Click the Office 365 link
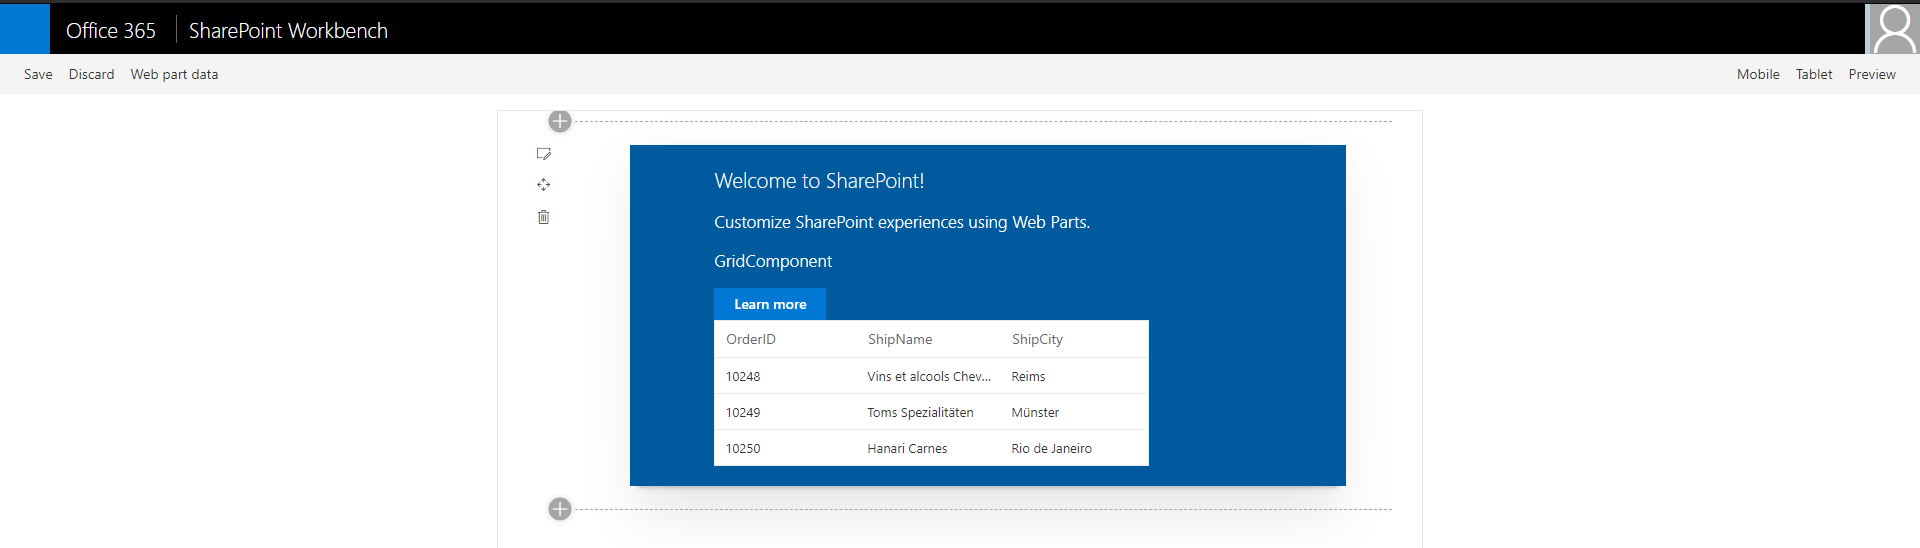Screen dimensions: 1920x548 [111, 31]
